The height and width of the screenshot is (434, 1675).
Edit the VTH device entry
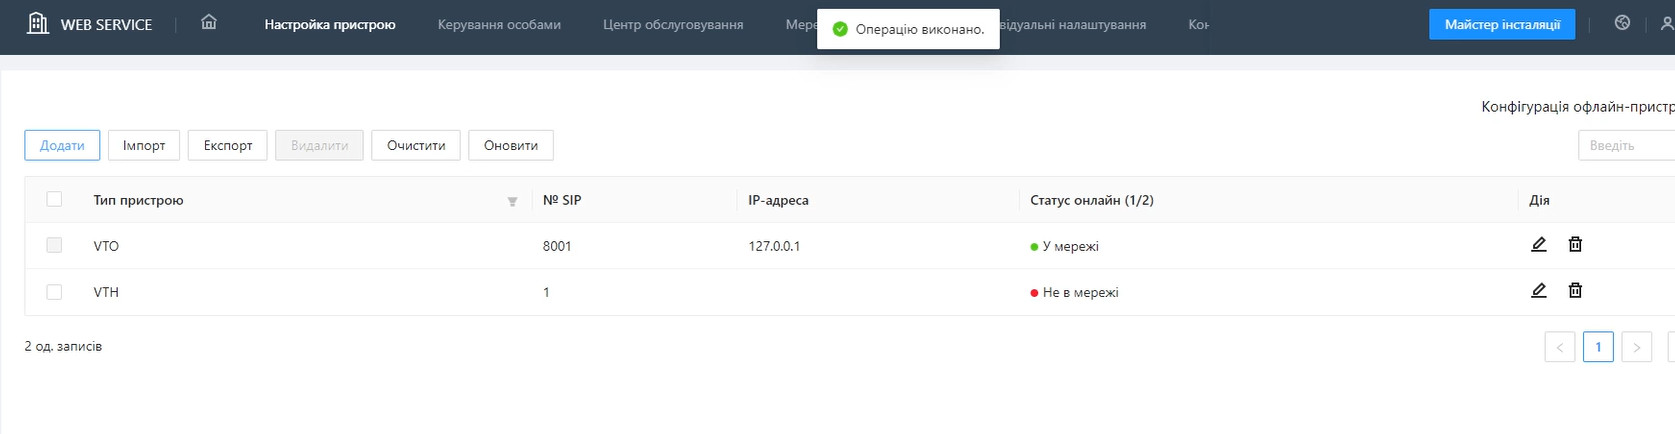[x=1538, y=291]
